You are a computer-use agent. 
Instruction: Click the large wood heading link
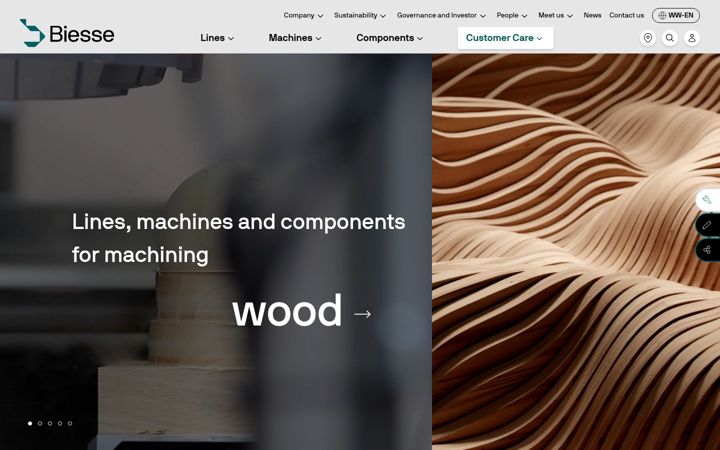click(x=287, y=311)
